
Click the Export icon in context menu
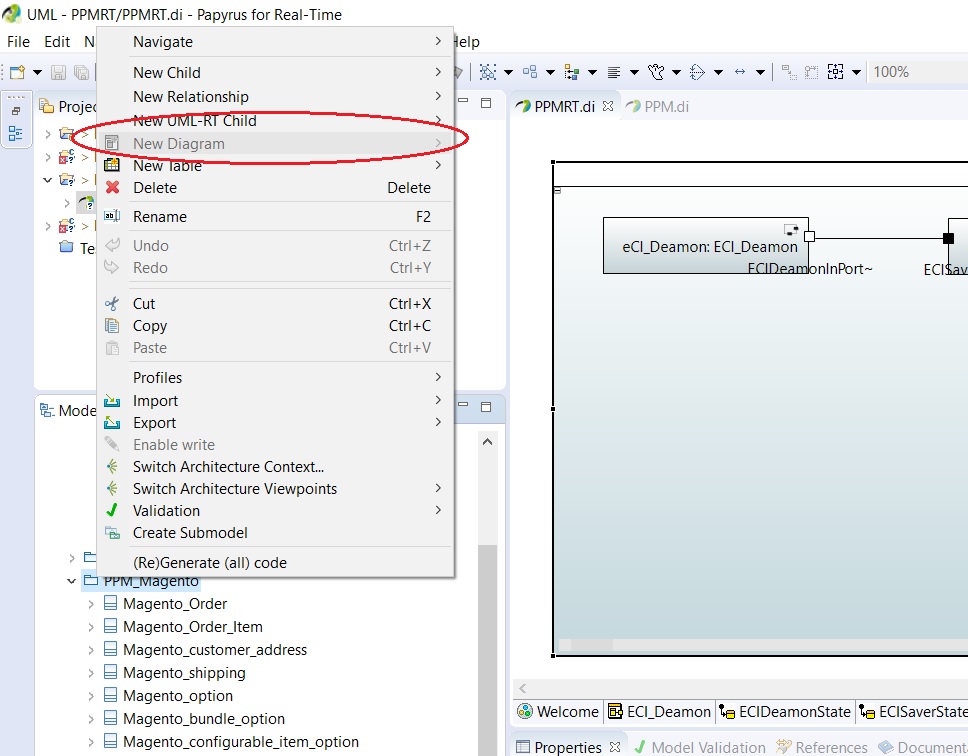pos(112,423)
